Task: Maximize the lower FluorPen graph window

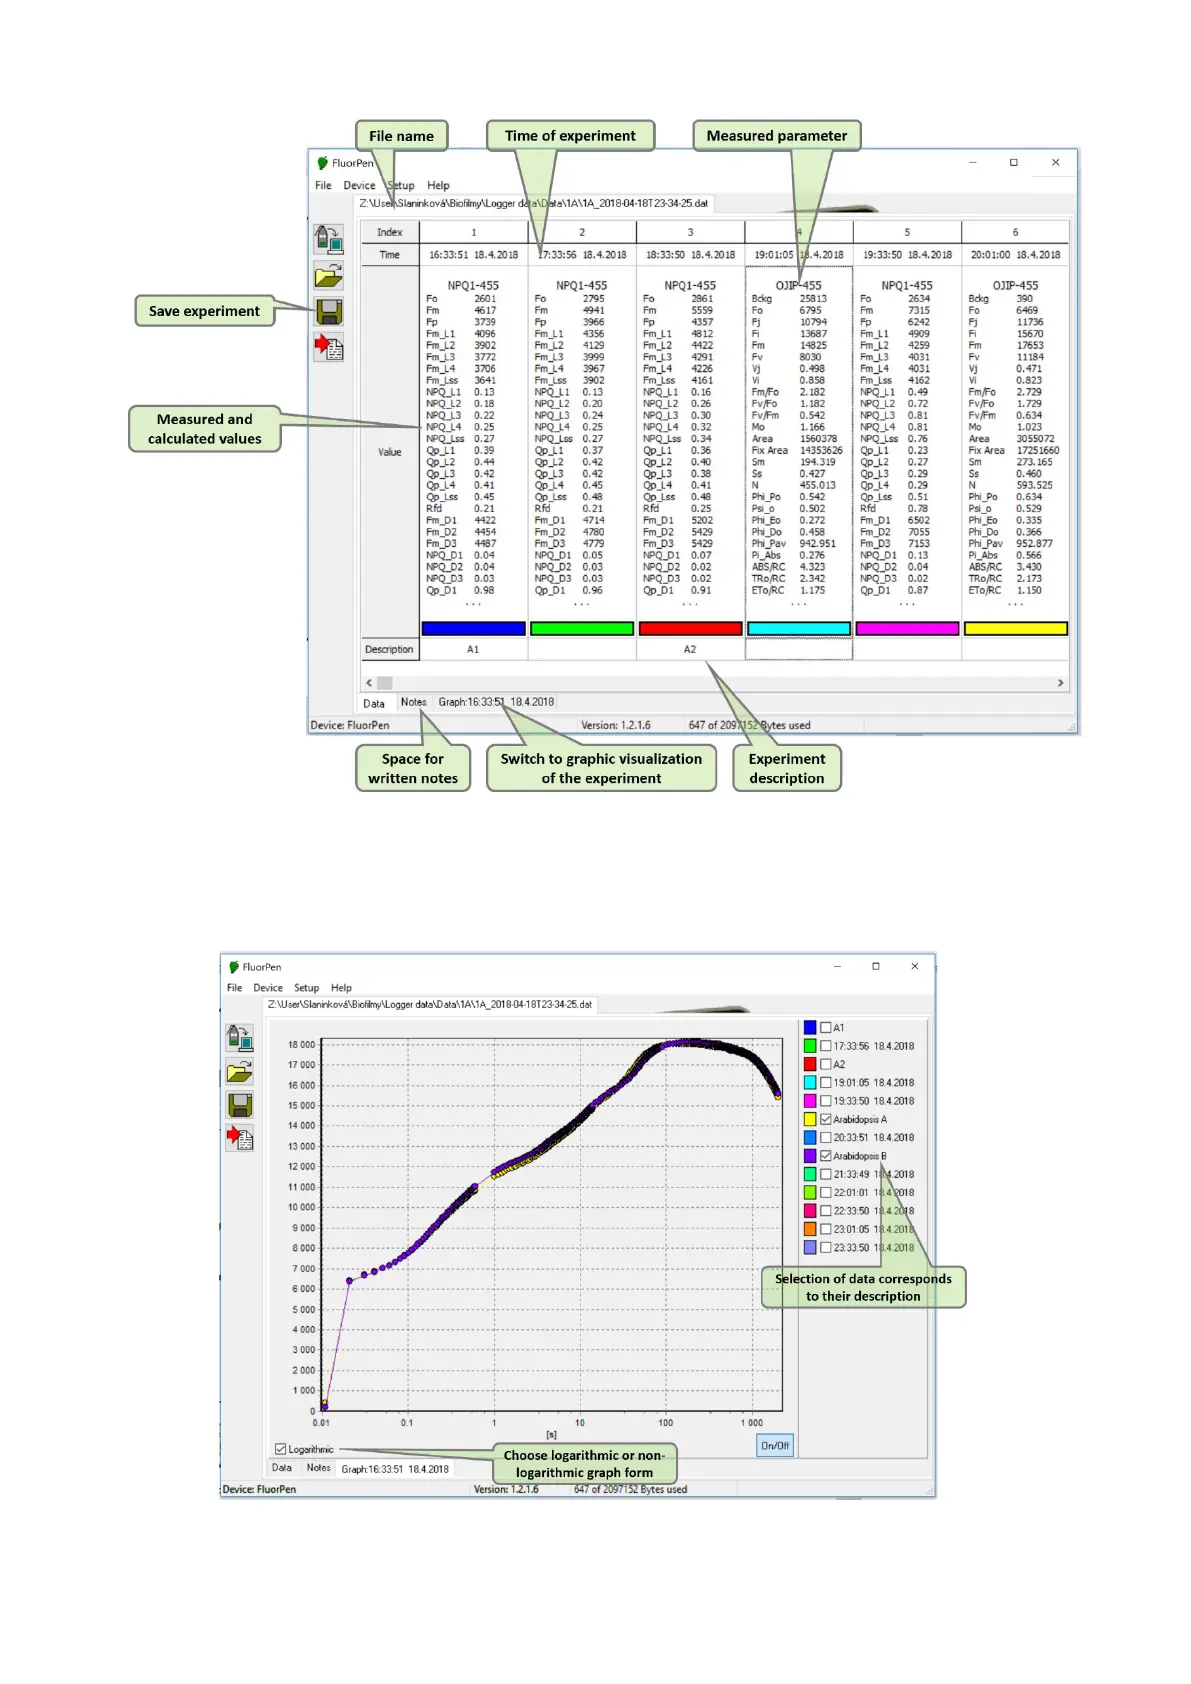Action: 876,966
